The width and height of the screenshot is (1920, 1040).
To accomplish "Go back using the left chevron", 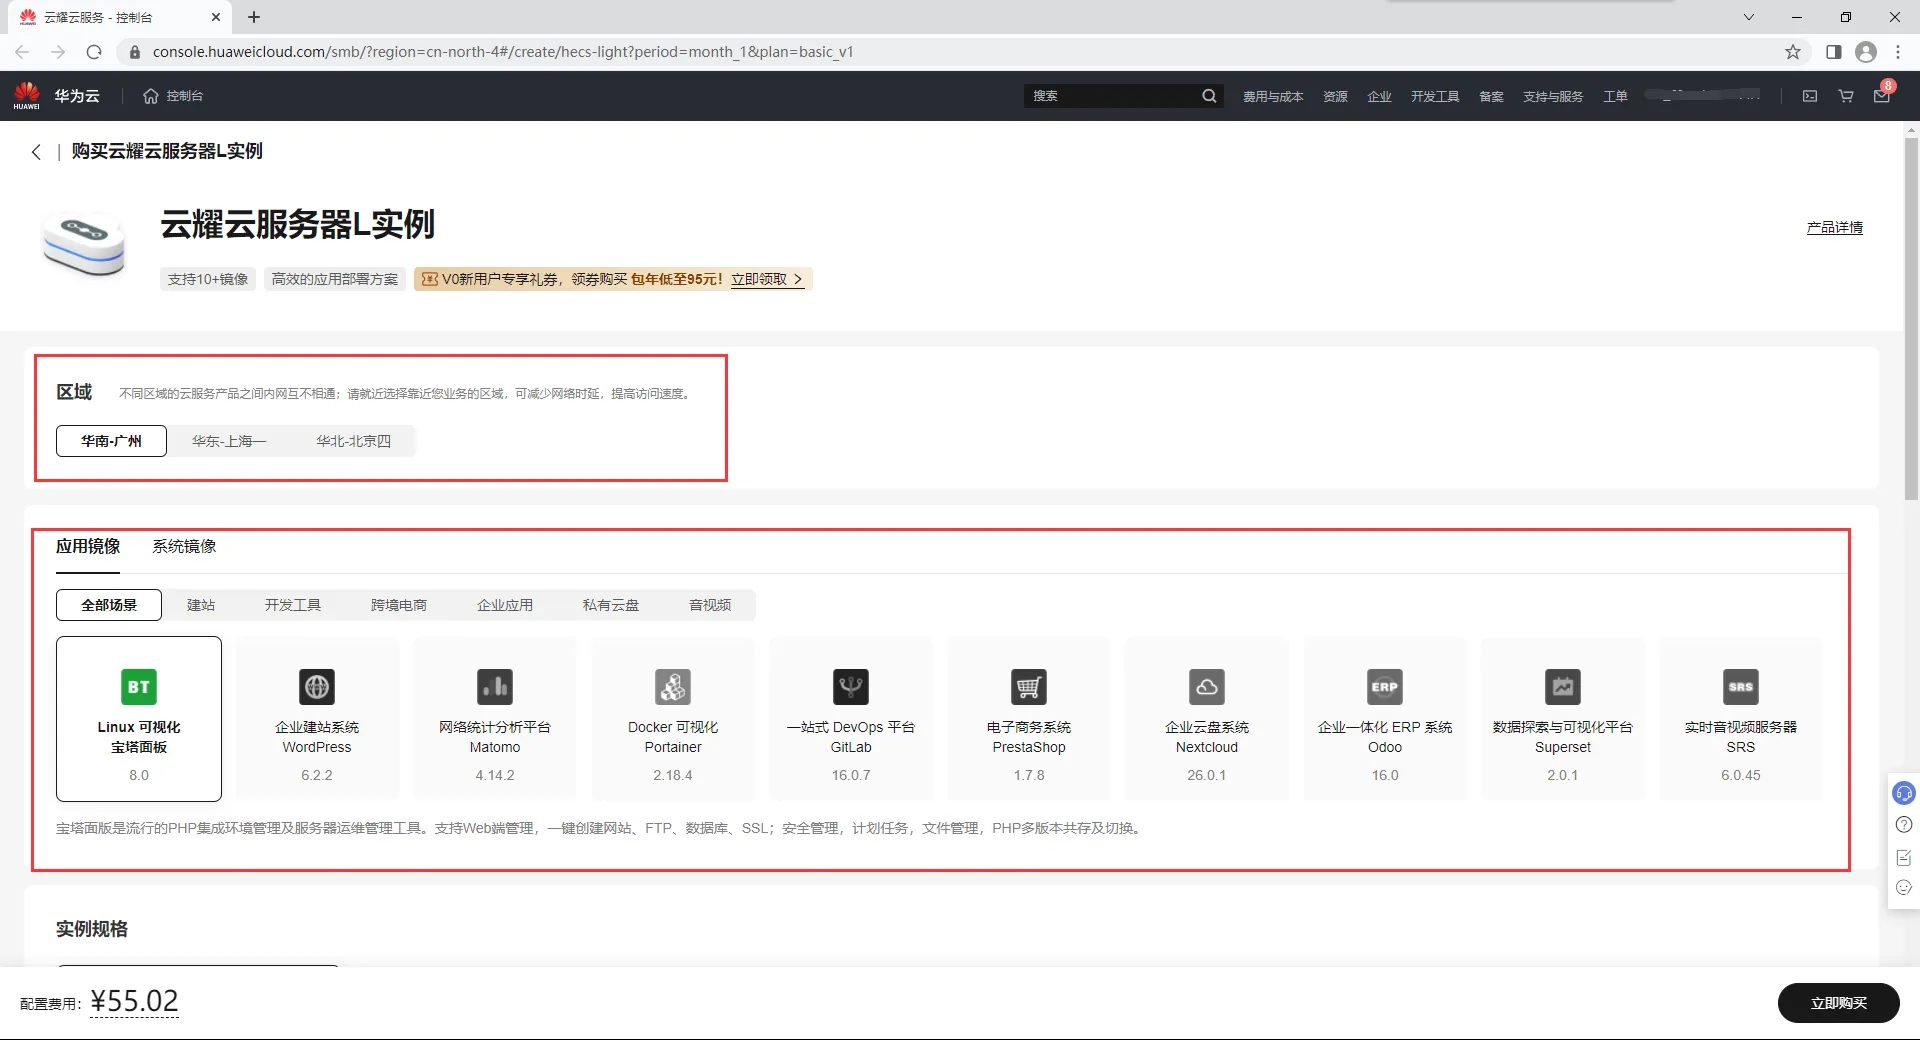I will tap(36, 152).
